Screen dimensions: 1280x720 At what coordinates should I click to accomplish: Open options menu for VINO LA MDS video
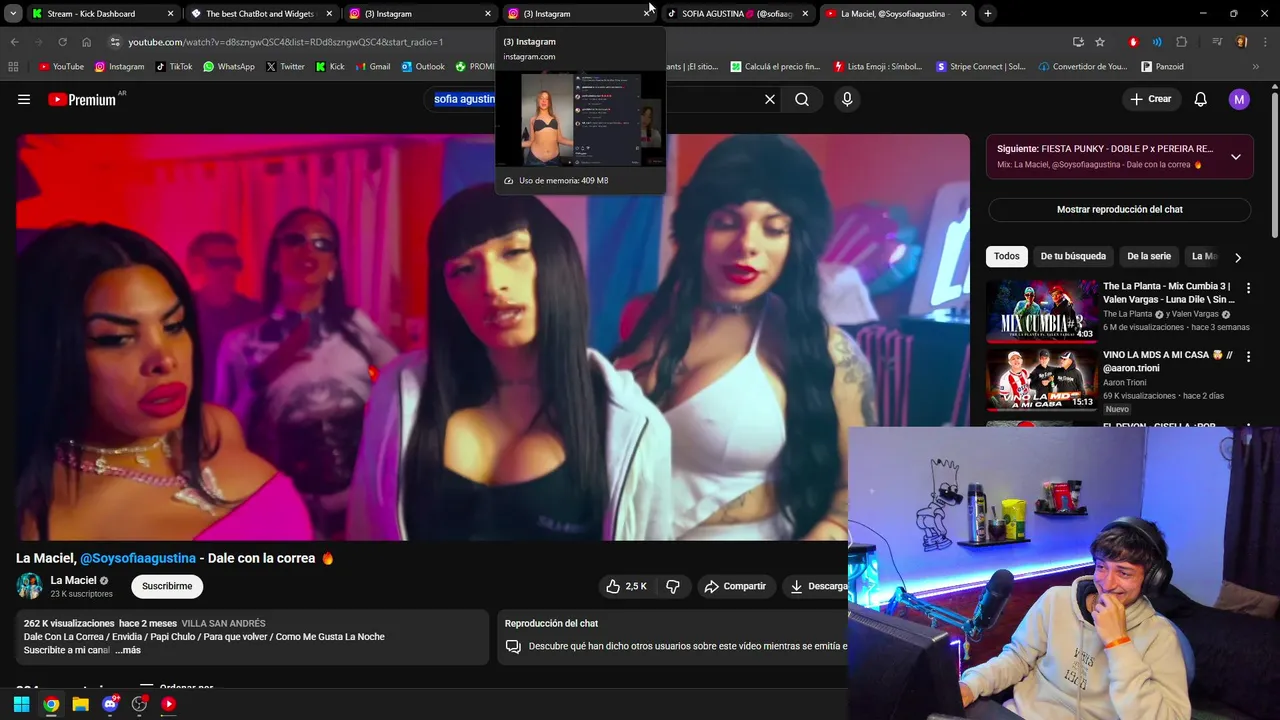pyautogui.click(x=1248, y=357)
